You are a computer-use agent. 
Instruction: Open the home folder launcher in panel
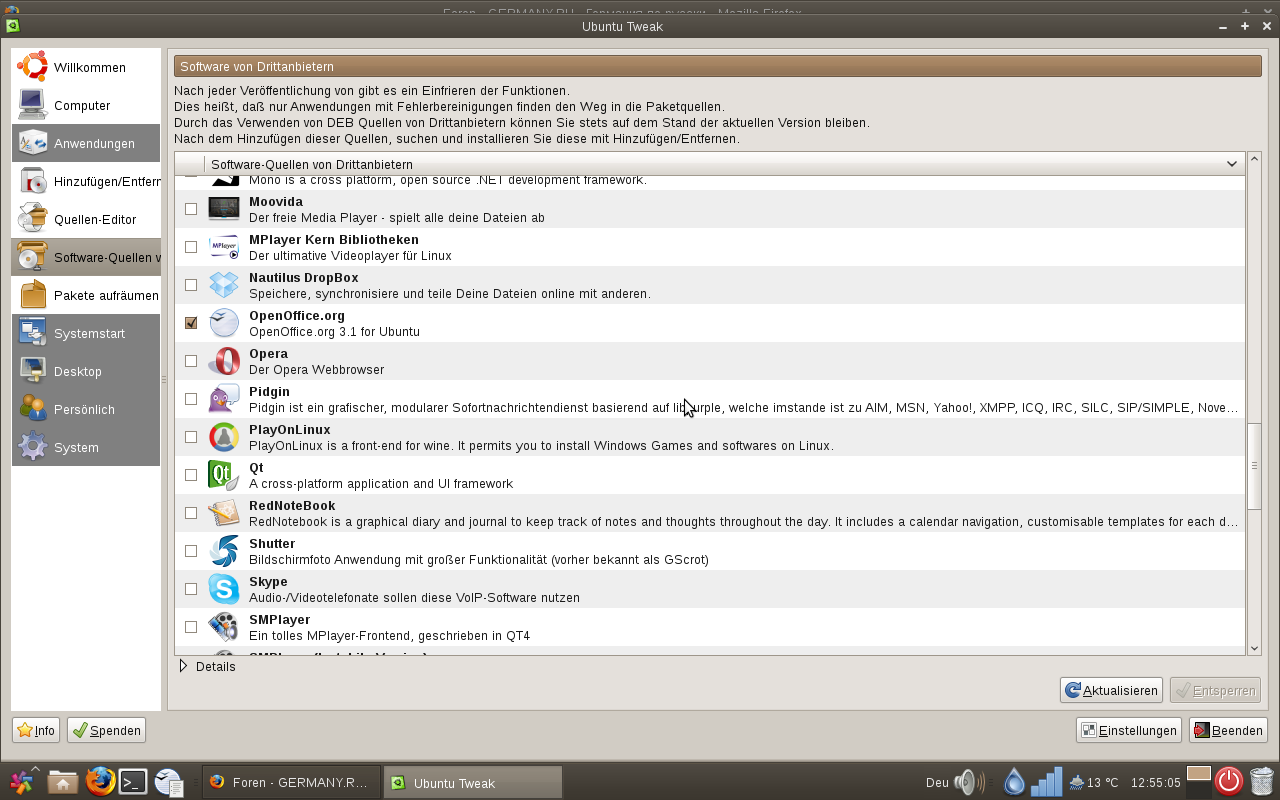(63, 782)
